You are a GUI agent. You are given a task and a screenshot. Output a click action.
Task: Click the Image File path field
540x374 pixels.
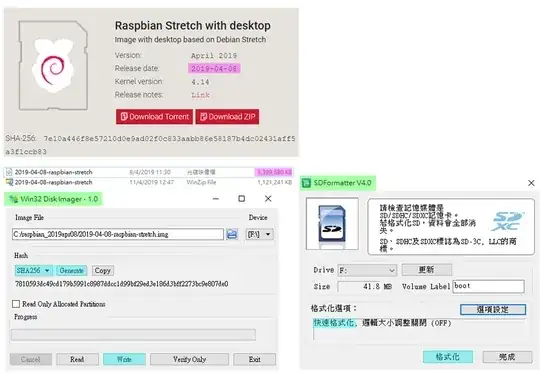(118, 234)
